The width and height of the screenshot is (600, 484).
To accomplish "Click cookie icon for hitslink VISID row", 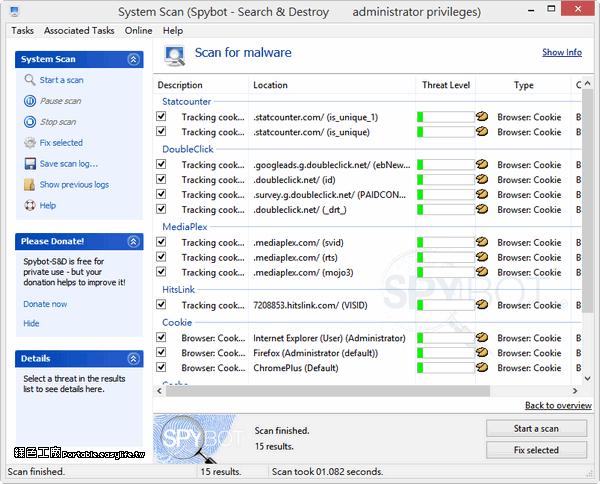I will [482, 305].
